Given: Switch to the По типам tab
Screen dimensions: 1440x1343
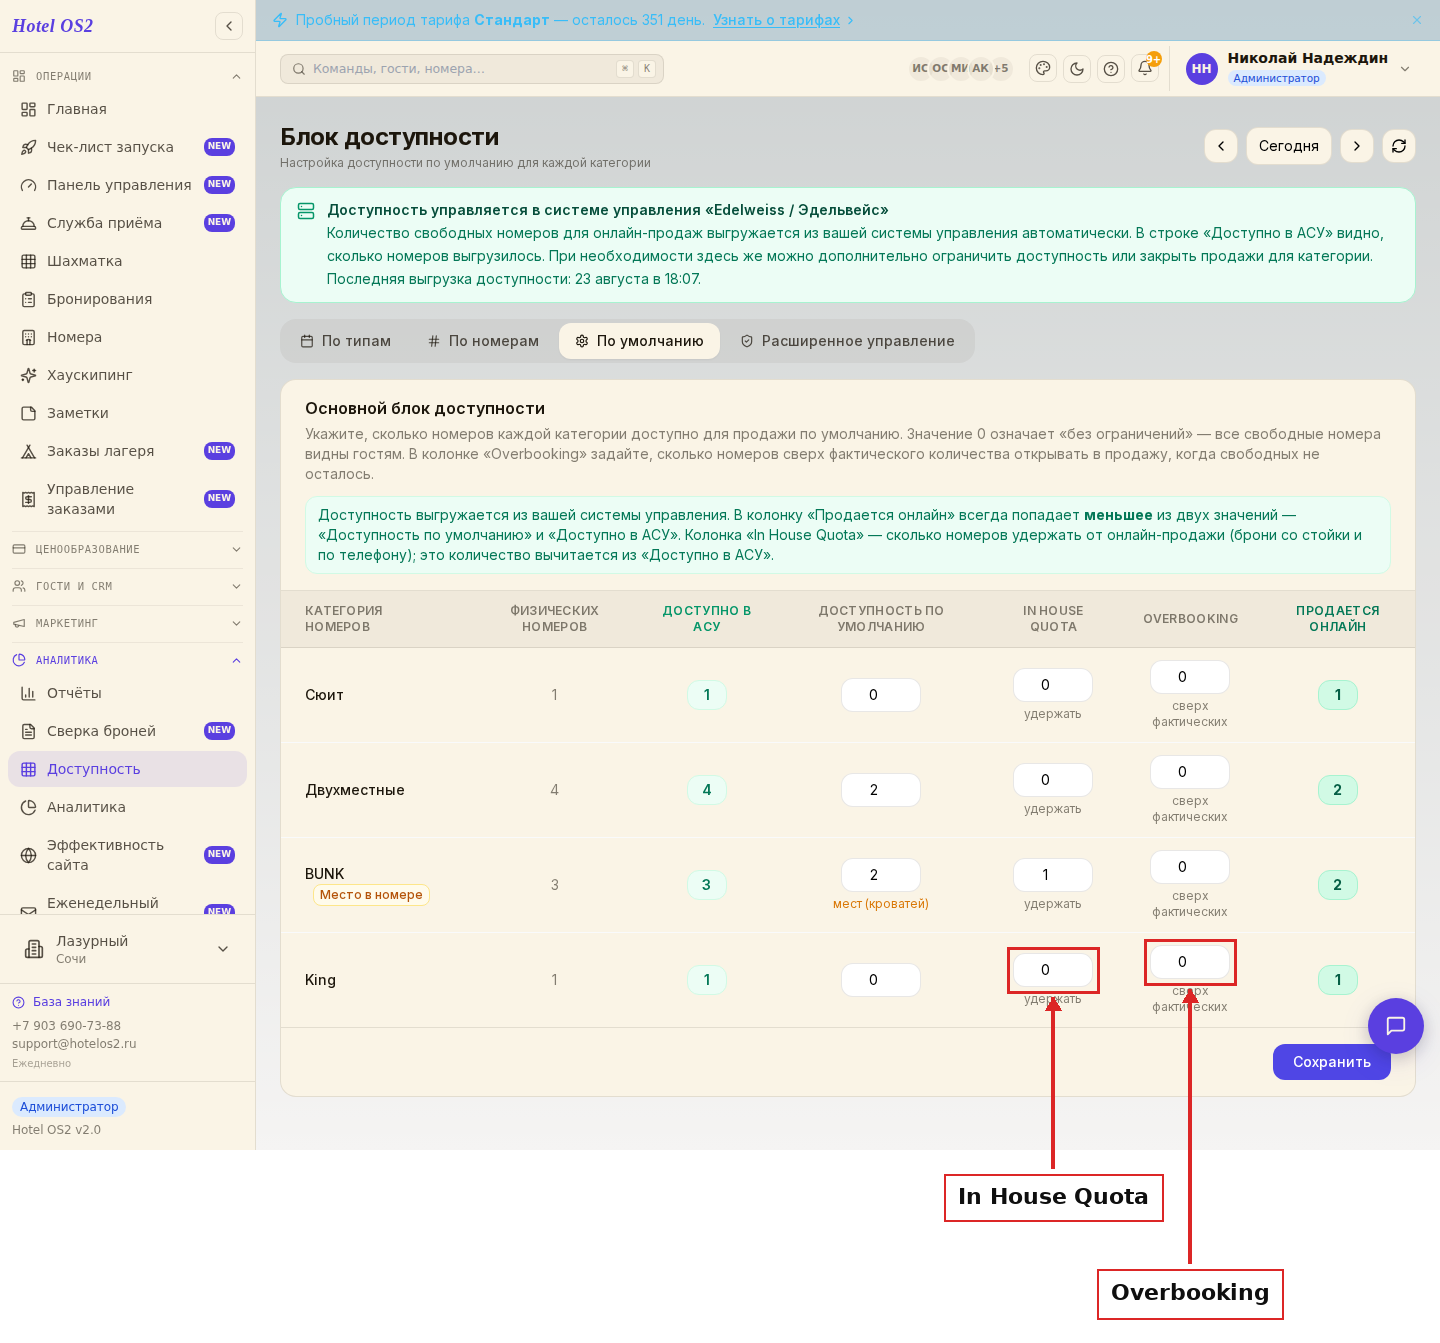Looking at the screenshot, I should [346, 341].
